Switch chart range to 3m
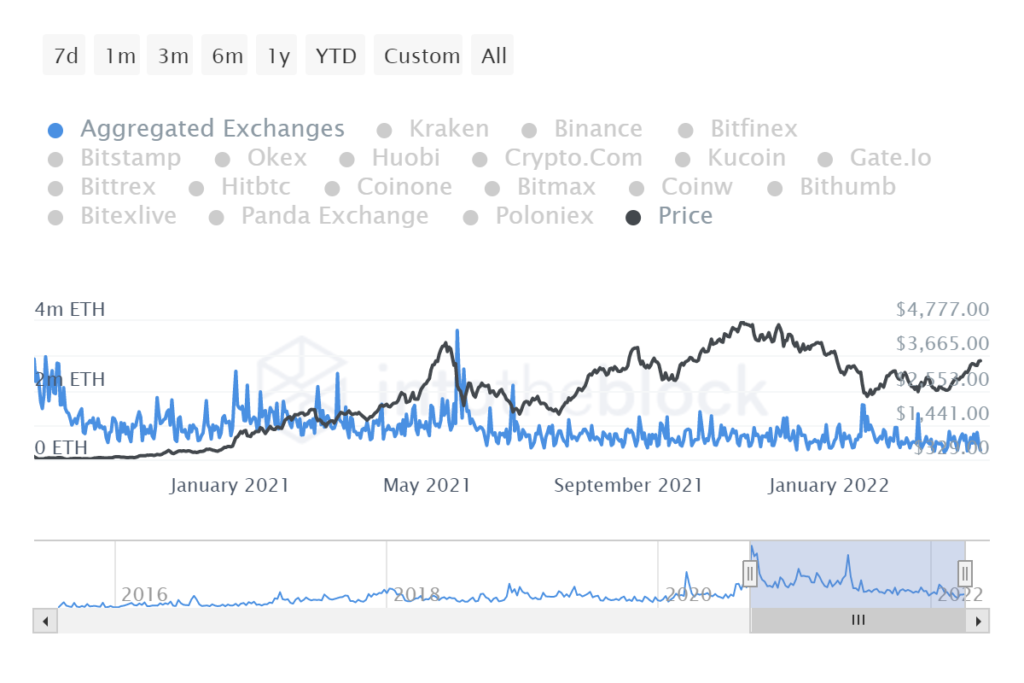Screen dimensions: 1024x683 170,56
